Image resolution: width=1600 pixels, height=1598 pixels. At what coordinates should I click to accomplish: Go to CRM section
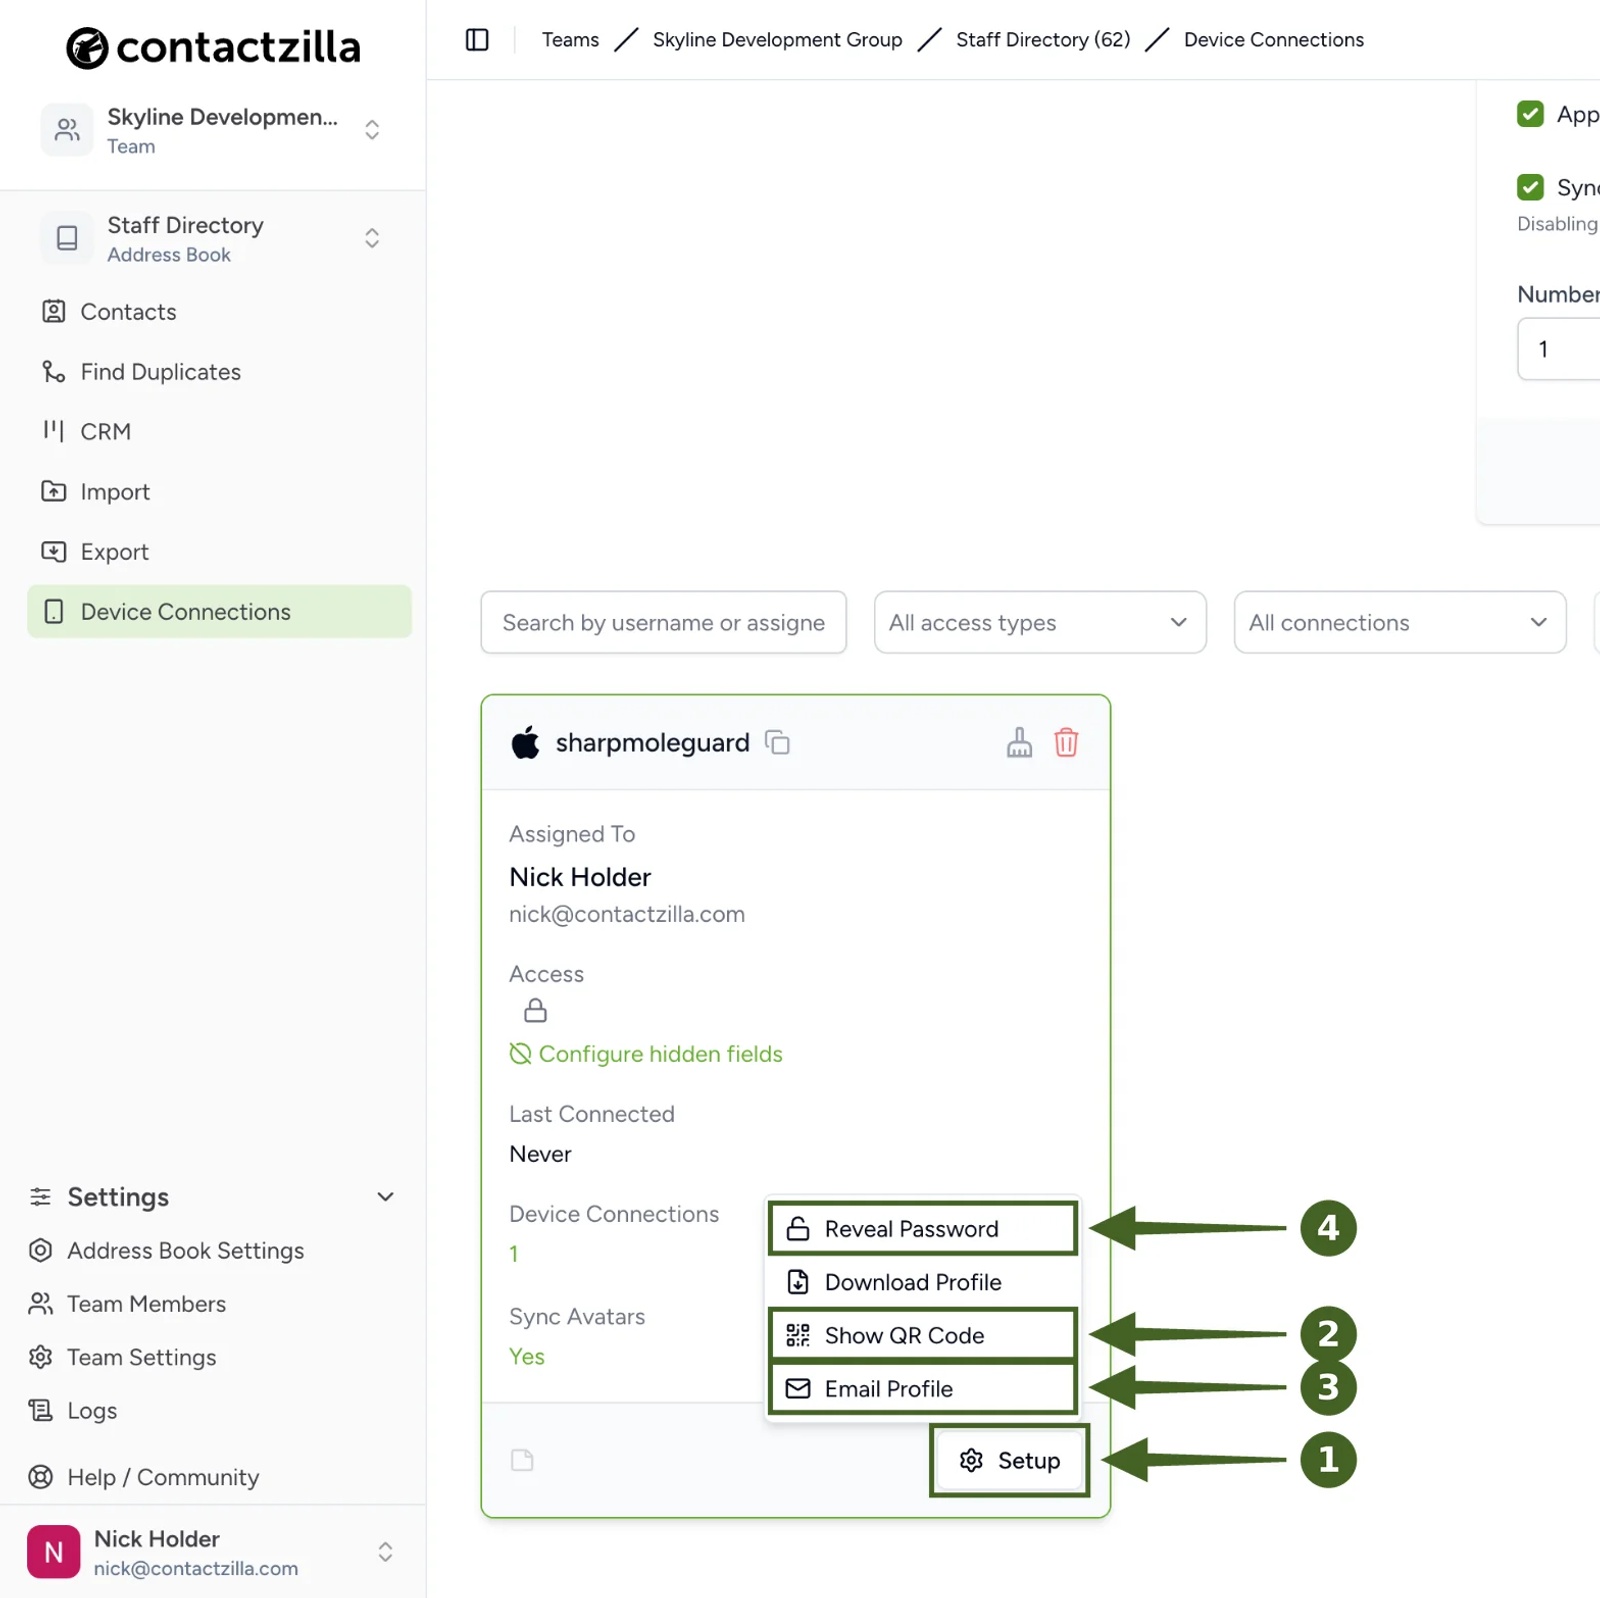click(x=219, y=432)
